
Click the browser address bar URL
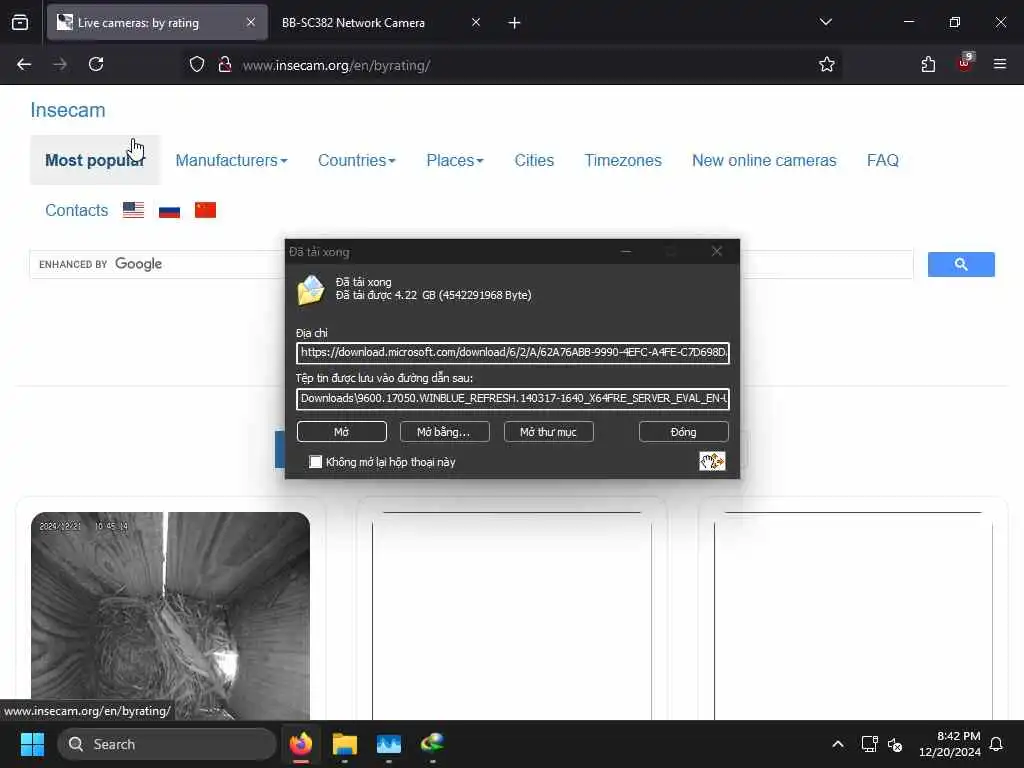(336, 65)
